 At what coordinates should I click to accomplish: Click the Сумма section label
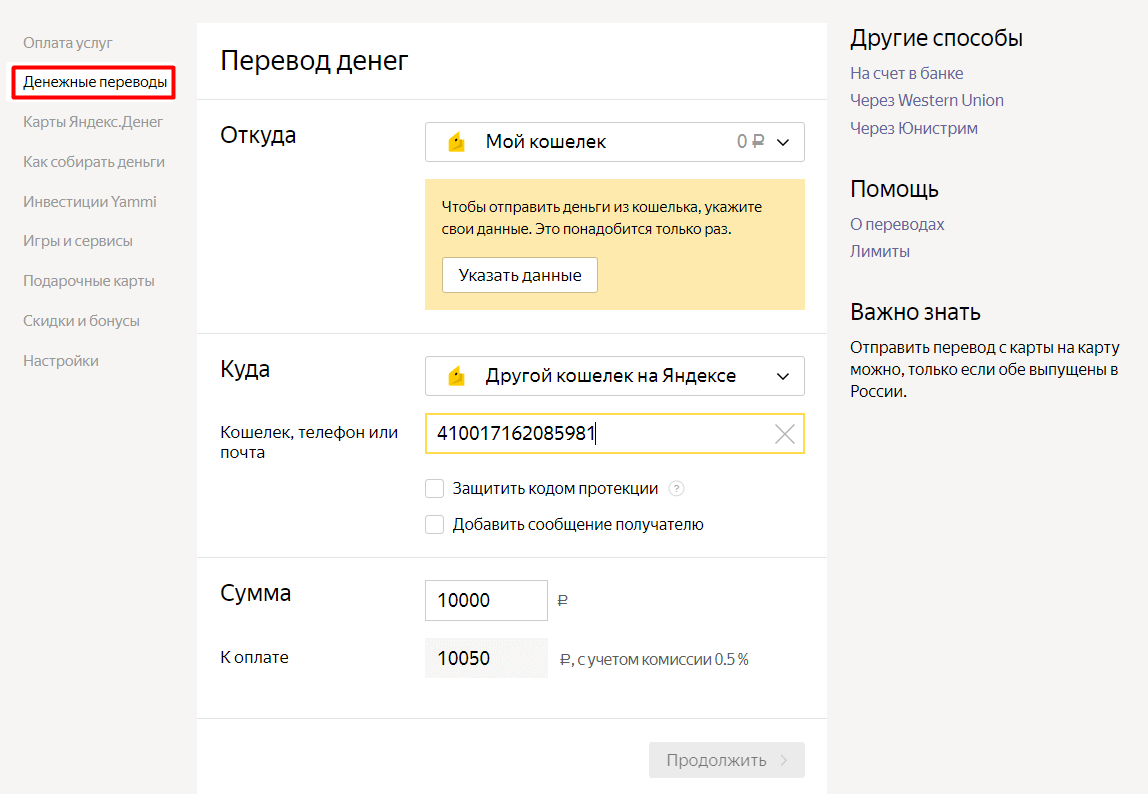coord(256,593)
